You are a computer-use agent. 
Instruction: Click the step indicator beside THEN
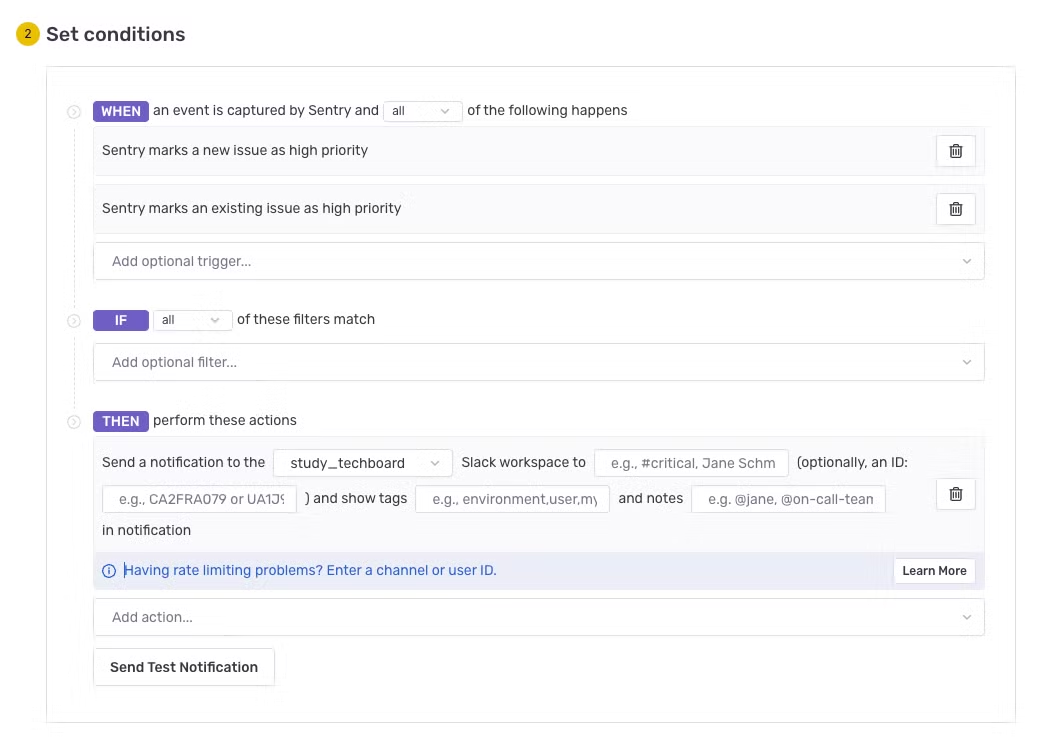tap(74, 422)
